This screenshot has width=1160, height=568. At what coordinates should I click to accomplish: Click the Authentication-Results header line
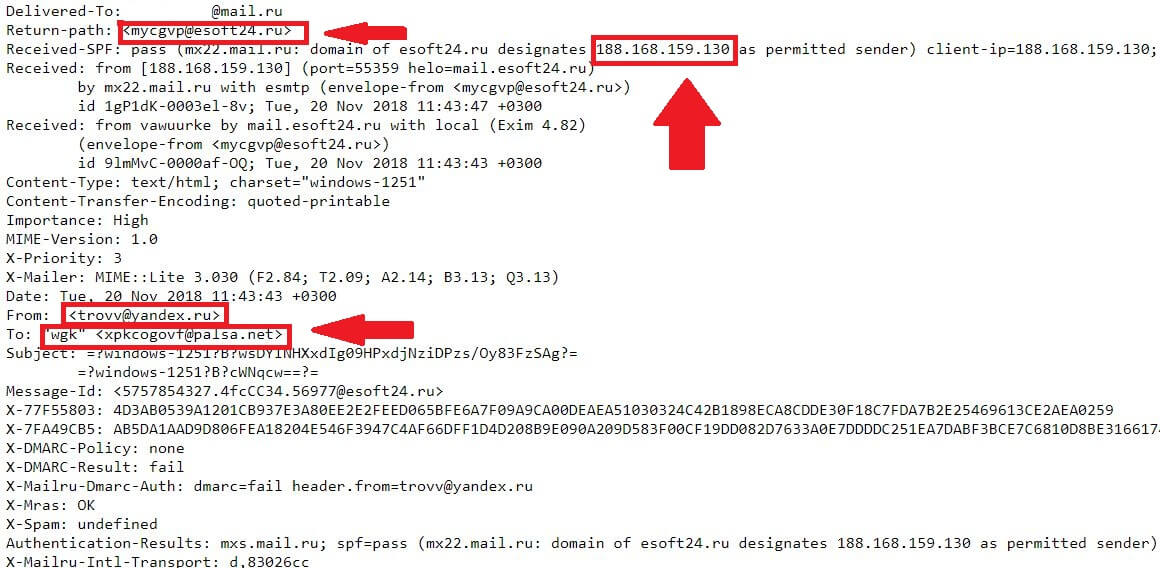tap(580, 543)
